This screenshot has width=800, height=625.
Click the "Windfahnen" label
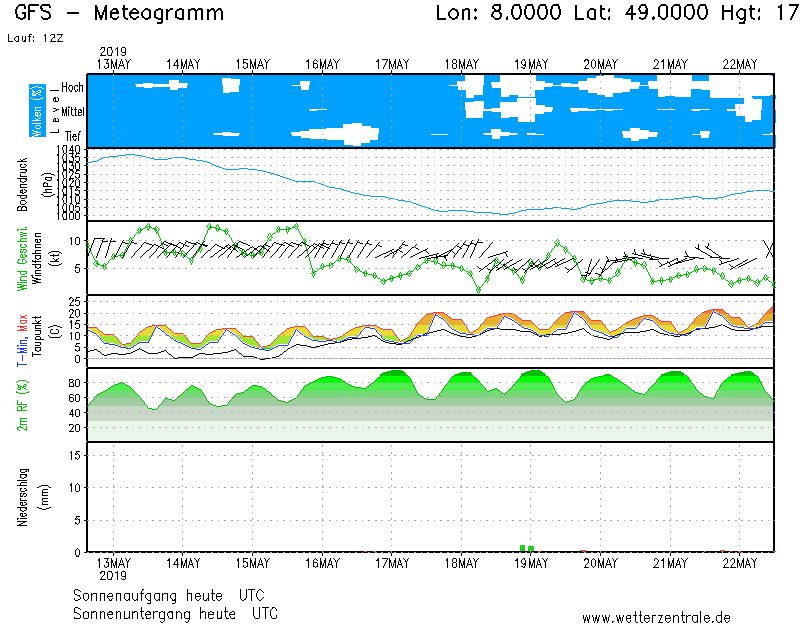[x=37, y=259]
